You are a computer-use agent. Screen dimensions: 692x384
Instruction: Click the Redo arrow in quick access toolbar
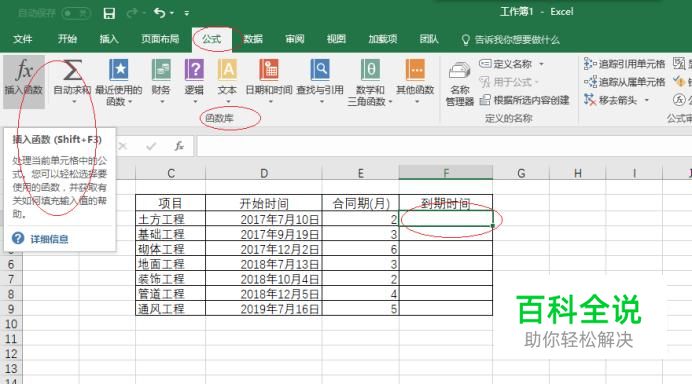132,13
